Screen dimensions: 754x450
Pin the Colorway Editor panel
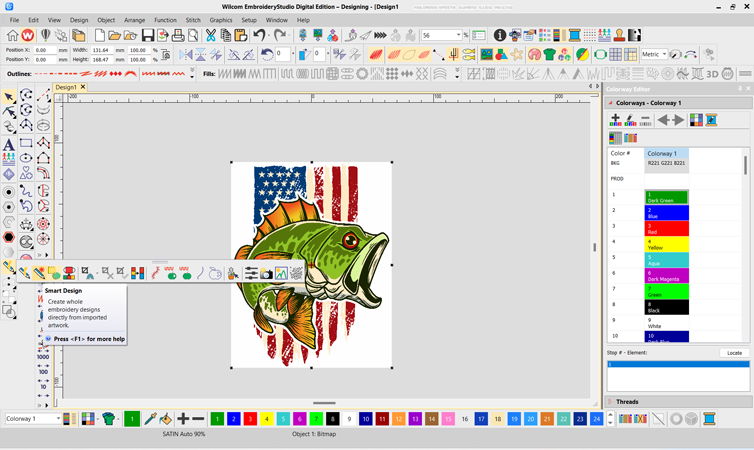coord(740,88)
